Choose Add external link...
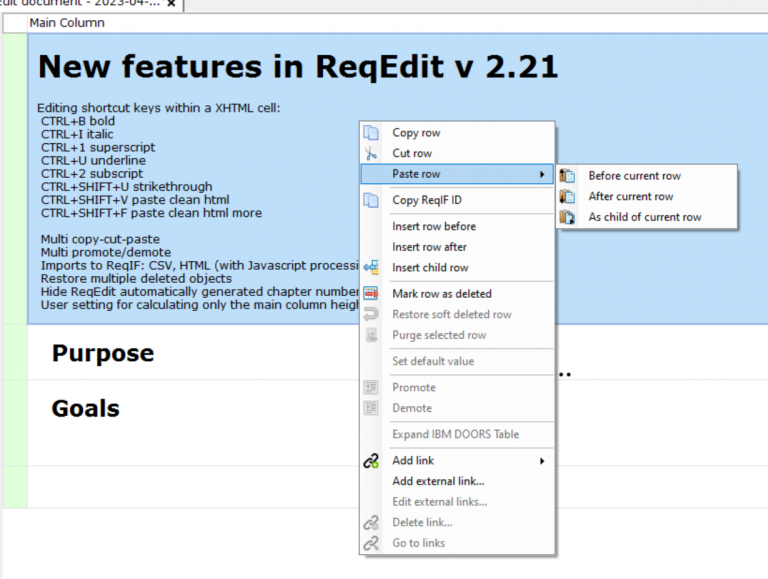The width and height of the screenshot is (768, 579). (457, 481)
